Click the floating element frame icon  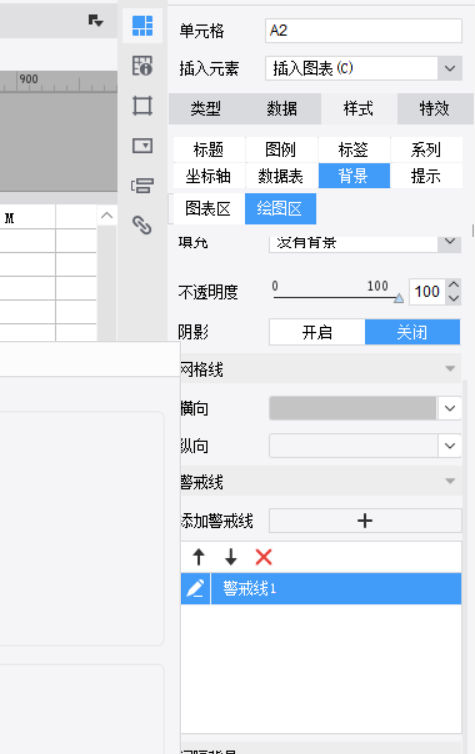pyautogui.click(x=142, y=105)
